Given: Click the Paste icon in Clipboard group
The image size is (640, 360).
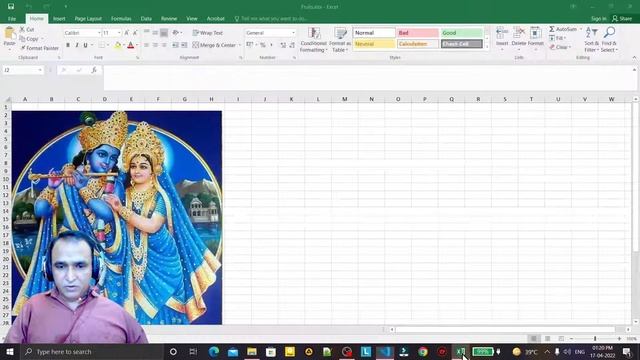Looking at the screenshot, I should pos(9,34).
